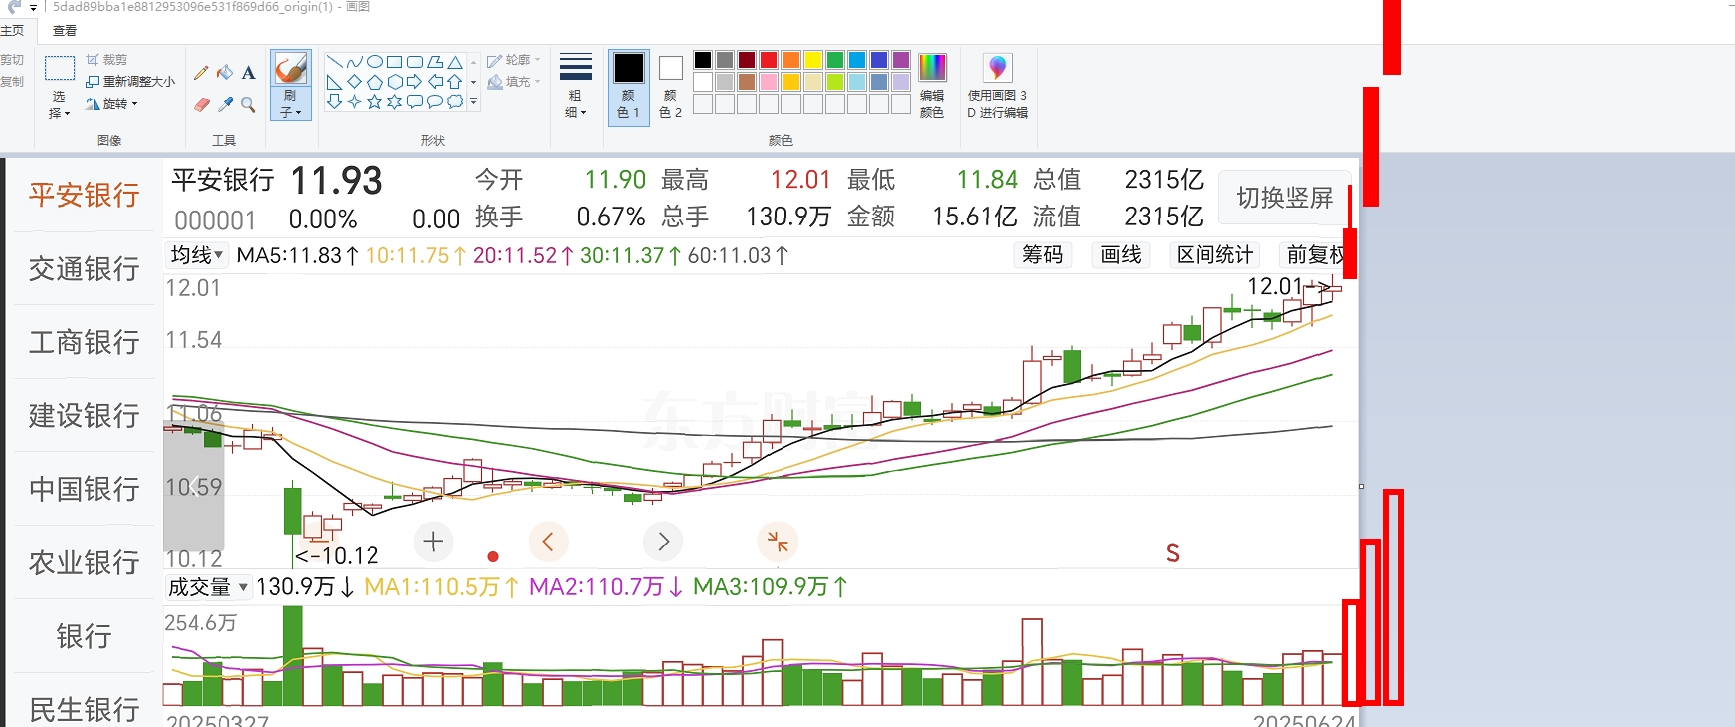Pick the Rounded rectangle shape
This screenshot has width=1735, height=727.
[x=415, y=62]
